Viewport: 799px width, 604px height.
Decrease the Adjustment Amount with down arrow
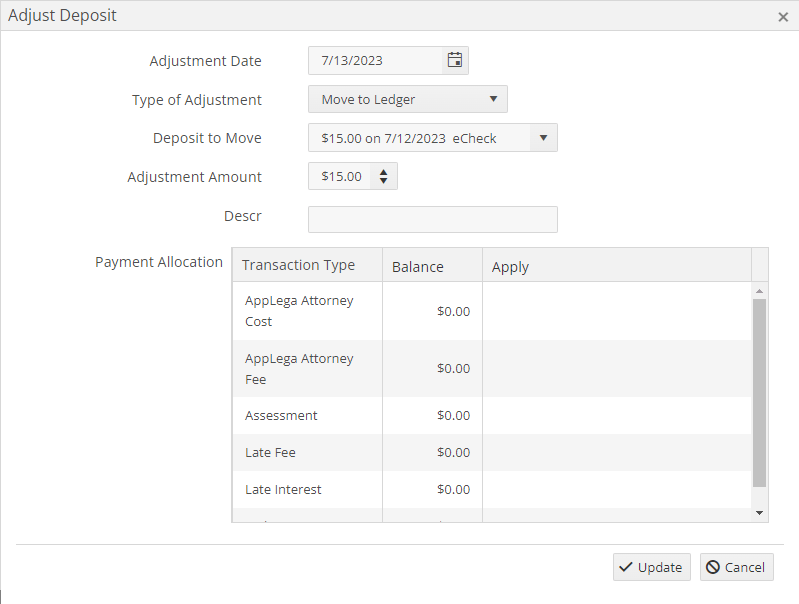(x=383, y=180)
